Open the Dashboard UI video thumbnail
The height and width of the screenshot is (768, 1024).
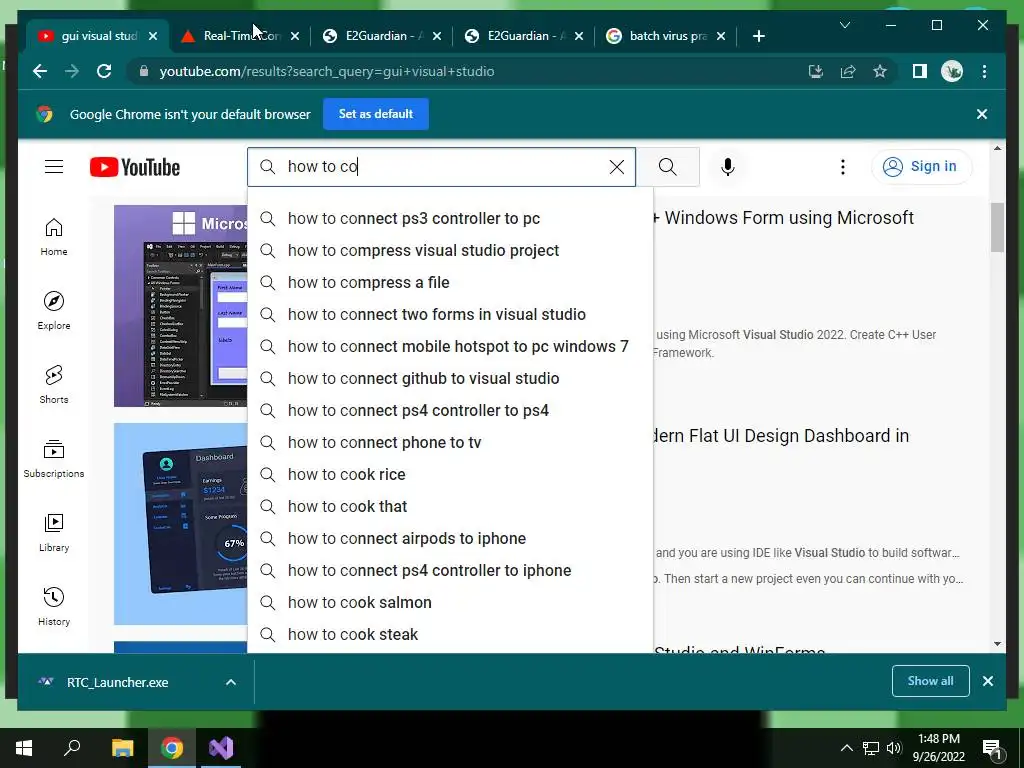(x=180, y=524)
